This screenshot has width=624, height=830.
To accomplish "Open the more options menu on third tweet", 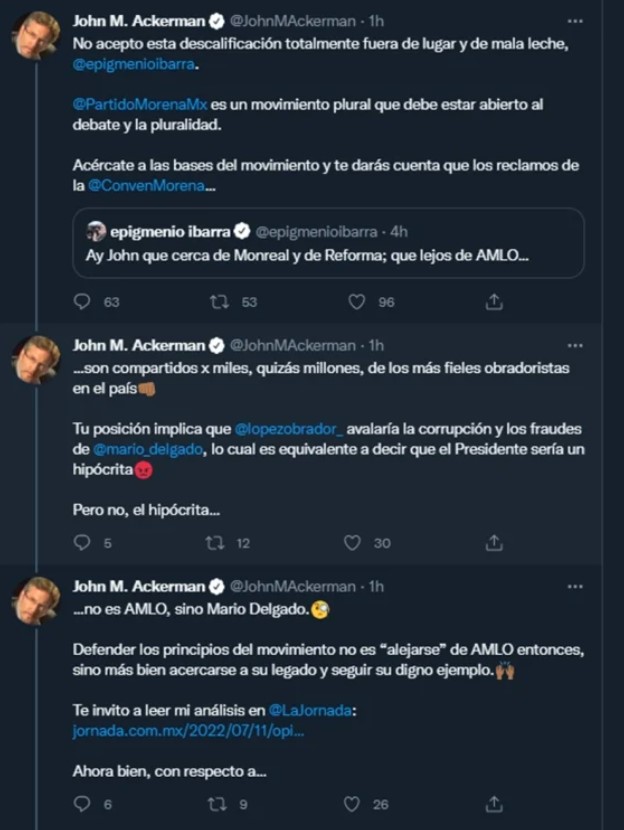I will 575,587.
